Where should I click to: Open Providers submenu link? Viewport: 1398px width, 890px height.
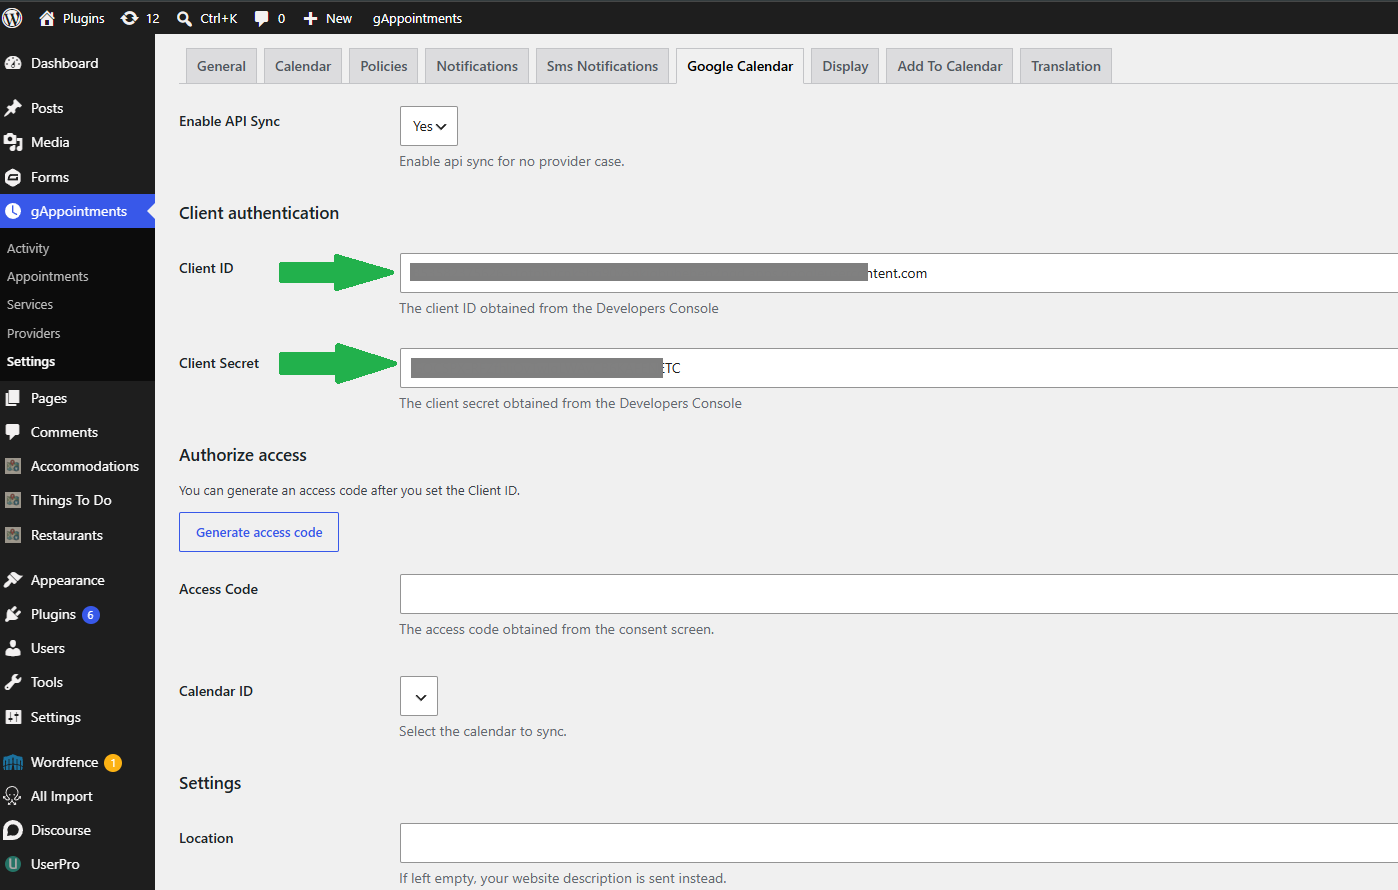point(33,333)
